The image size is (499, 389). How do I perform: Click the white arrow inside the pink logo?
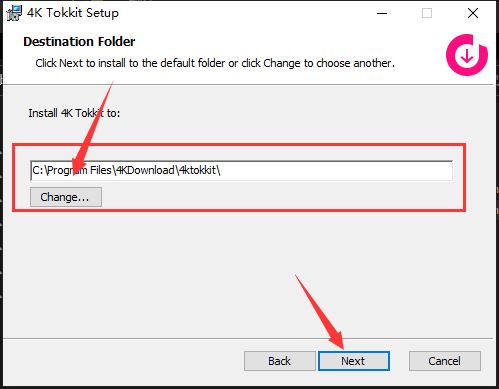click(x=467, y=55)
